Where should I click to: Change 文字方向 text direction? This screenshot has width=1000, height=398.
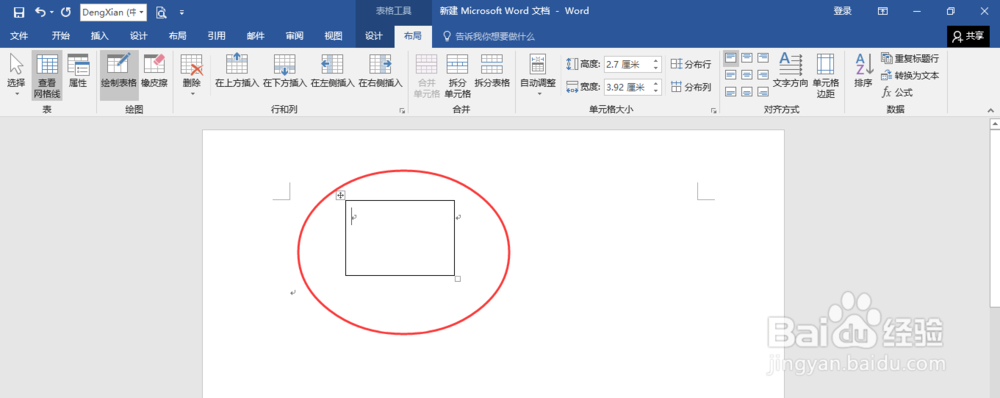(x=790, y=71)
